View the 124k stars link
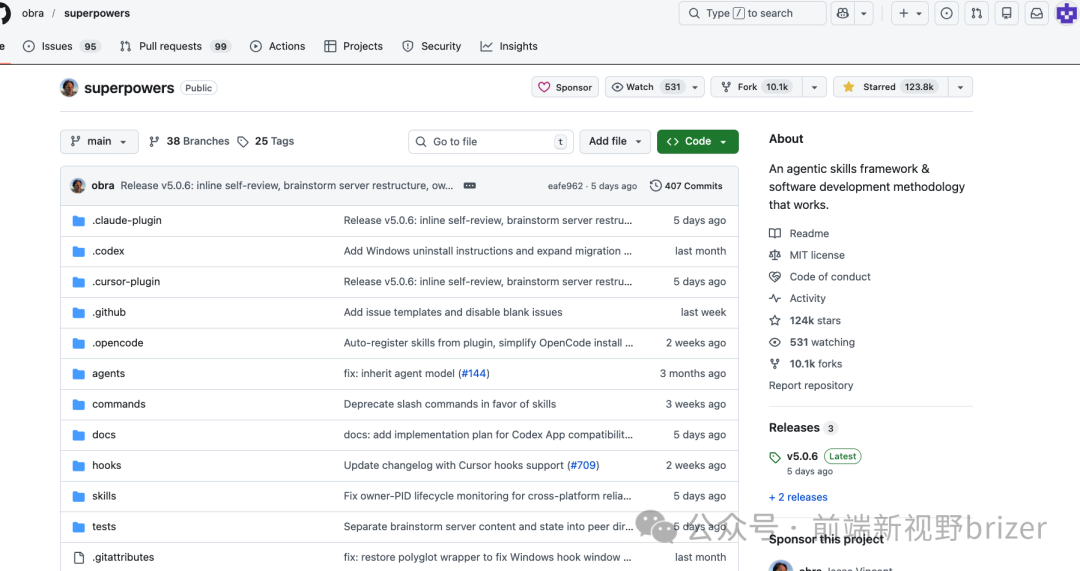This screenshot has height=571, width=1080. pyautogui.click(x=804, y=320)
